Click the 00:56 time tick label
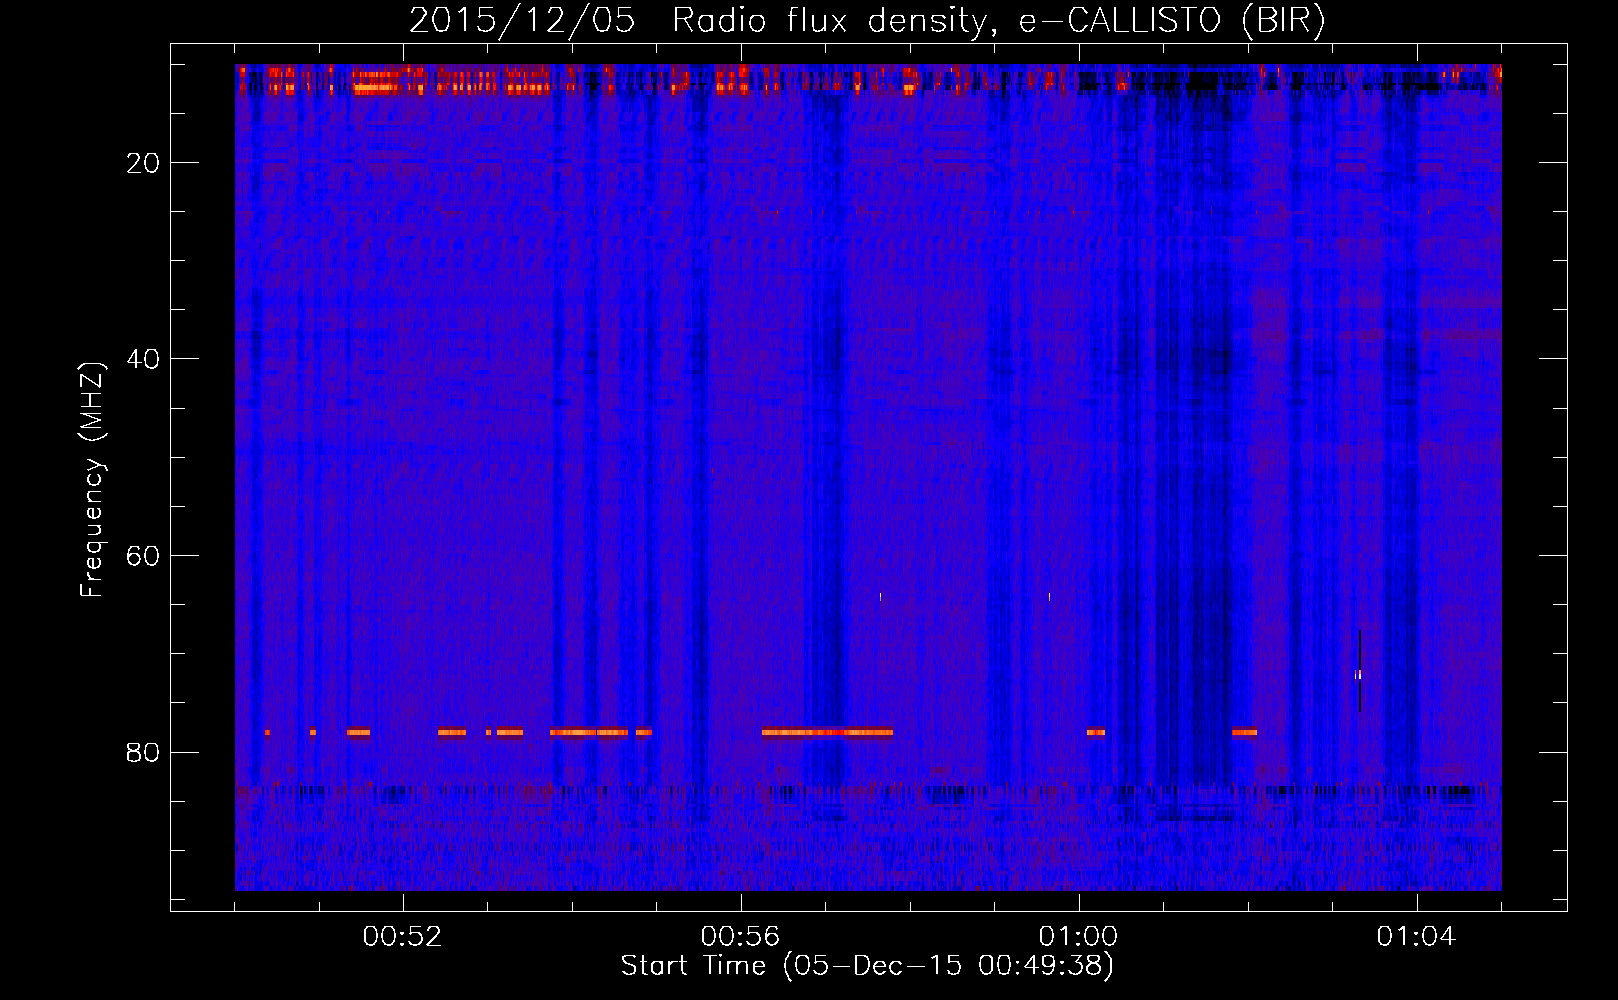 [741, 937]
